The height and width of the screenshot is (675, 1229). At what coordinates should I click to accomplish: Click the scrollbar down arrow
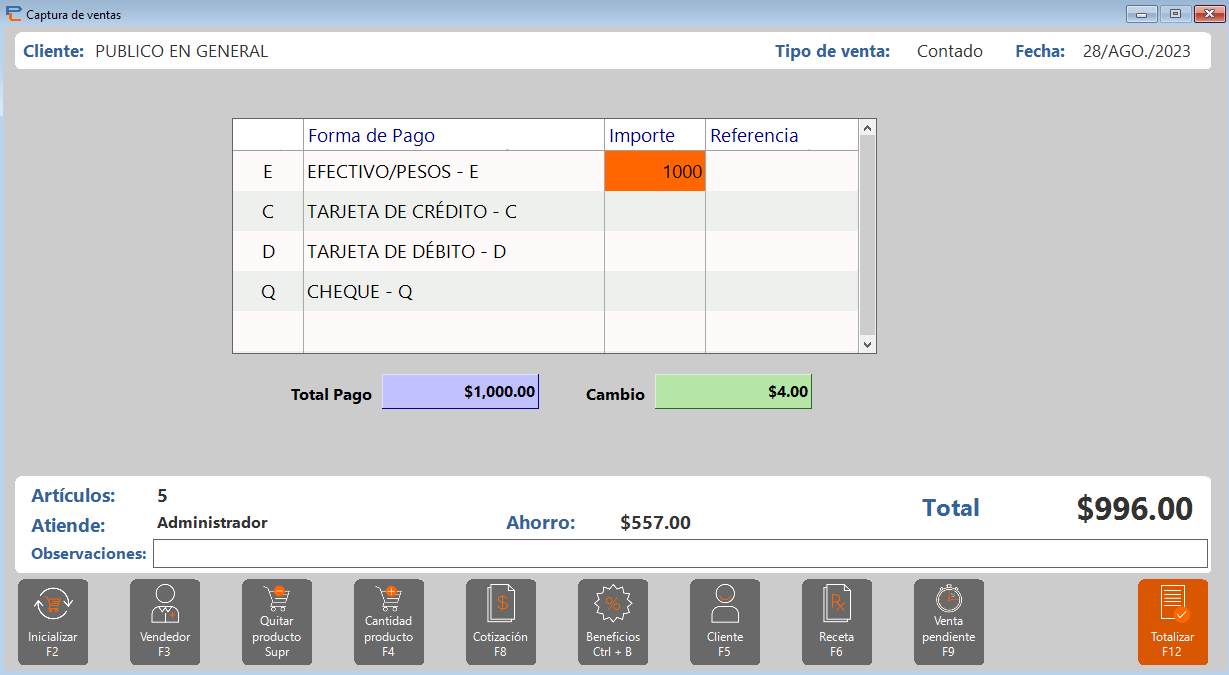pyautogui.click(x=867, y=344)
